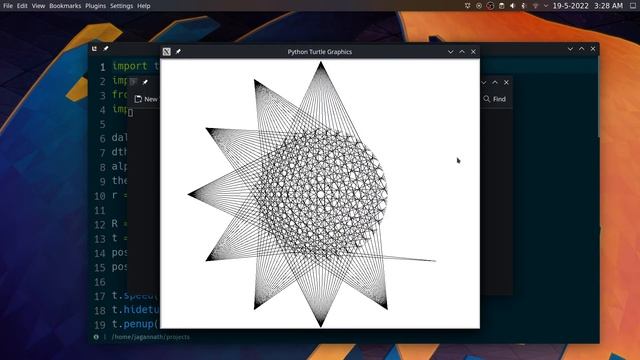
Task: Pin the code editor window
Action: pos(106,49)
